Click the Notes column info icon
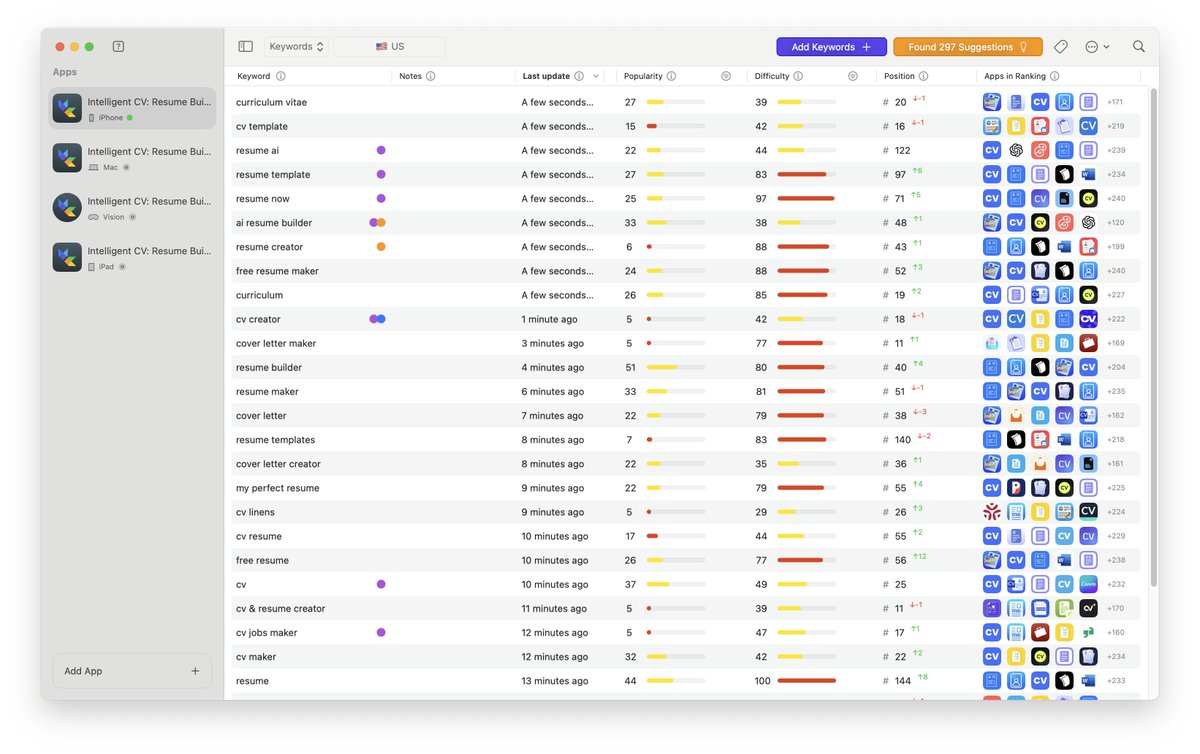Image resolution: width=1200 pixels, height=754 pixels. [432, 75]
